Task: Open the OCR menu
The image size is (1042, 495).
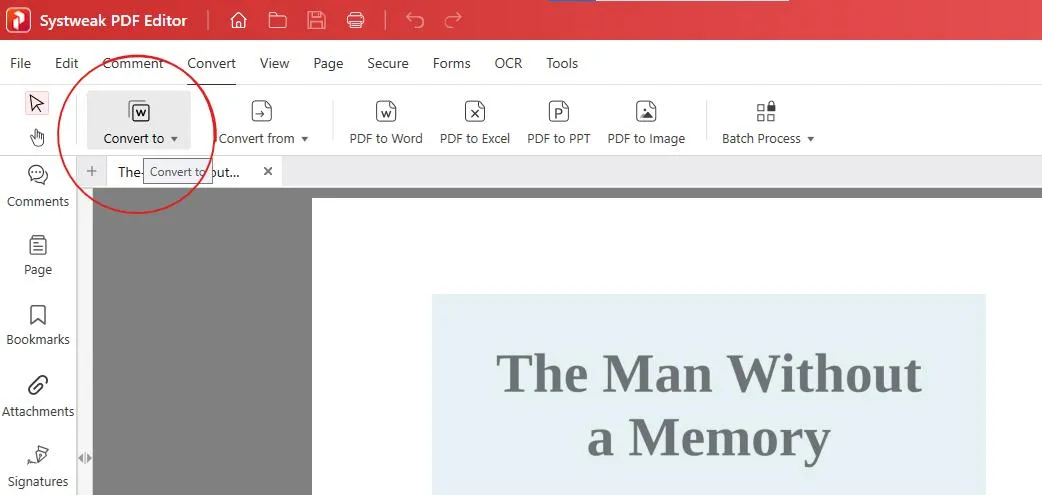Action: coord(508,63)
